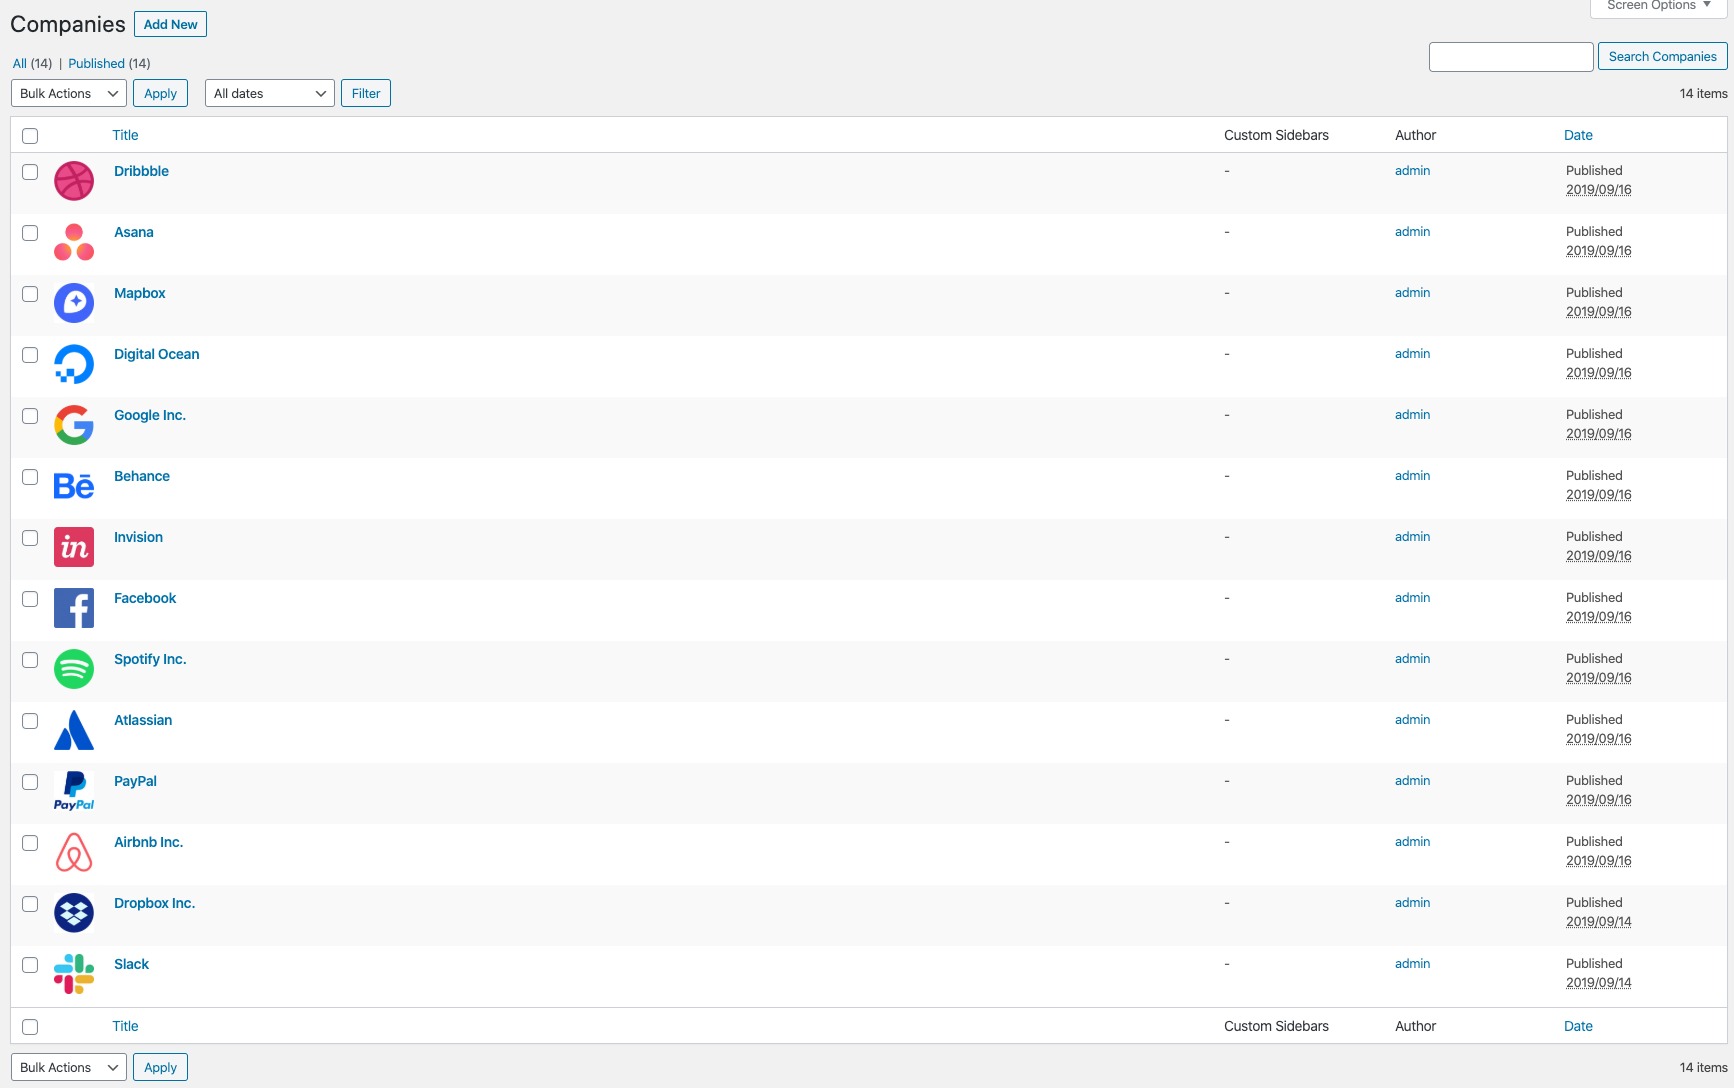Check the Spotify Inc. row checkbox
This screenshot has width=1734, height=1088.
click(30, 660)
